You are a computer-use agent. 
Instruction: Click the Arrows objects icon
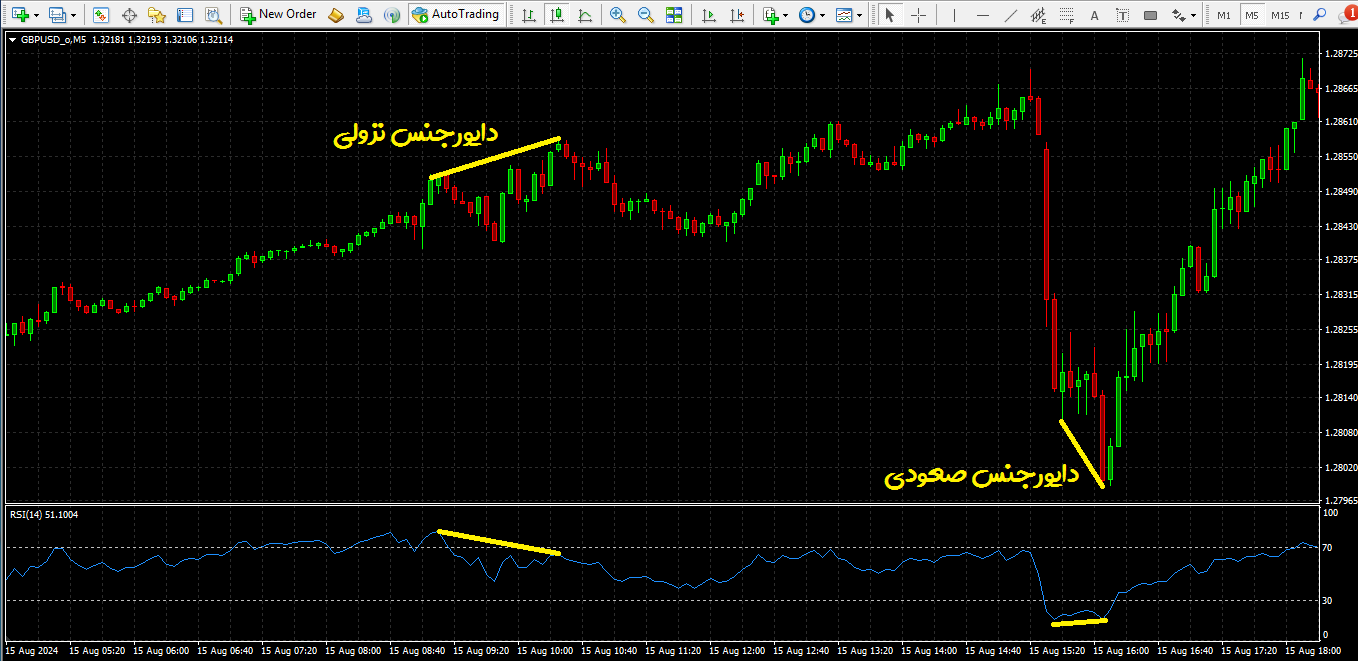coord(1178,15)
